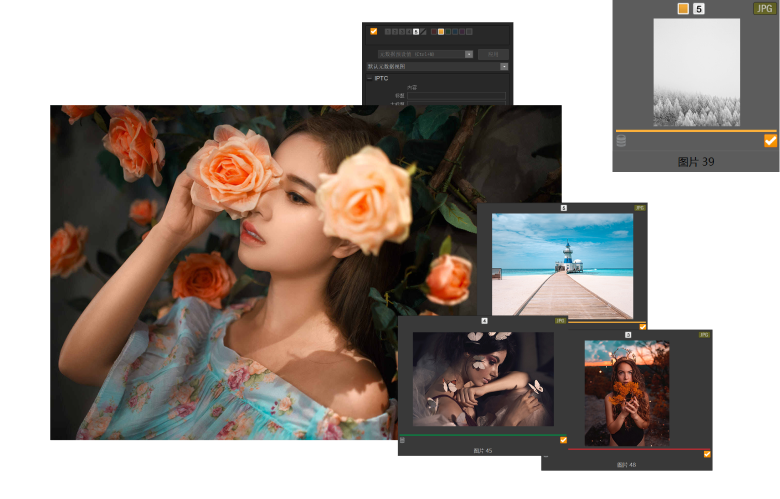Image resolution: width=780 pixels, height=499 pixels.
Task: Click the 图片 48 caption label
Action: coord(626,464)
